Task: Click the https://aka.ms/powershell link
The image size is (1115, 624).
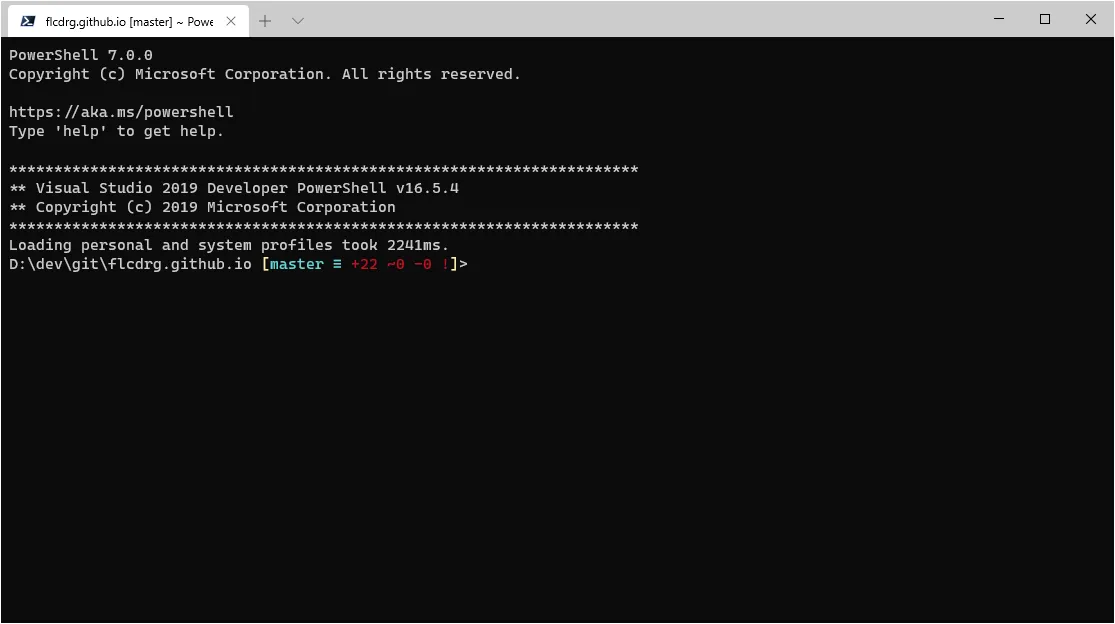Action: [x=120, y=111]
